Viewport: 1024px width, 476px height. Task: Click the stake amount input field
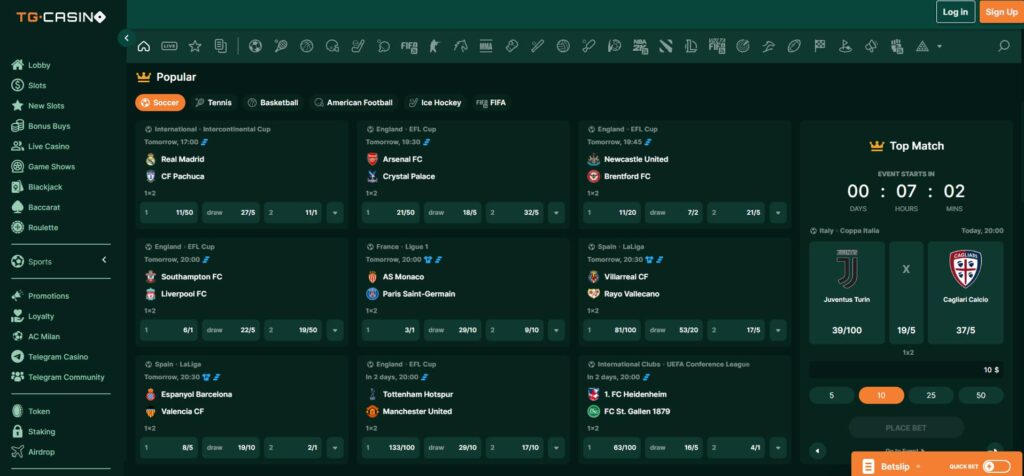[906, 370]
